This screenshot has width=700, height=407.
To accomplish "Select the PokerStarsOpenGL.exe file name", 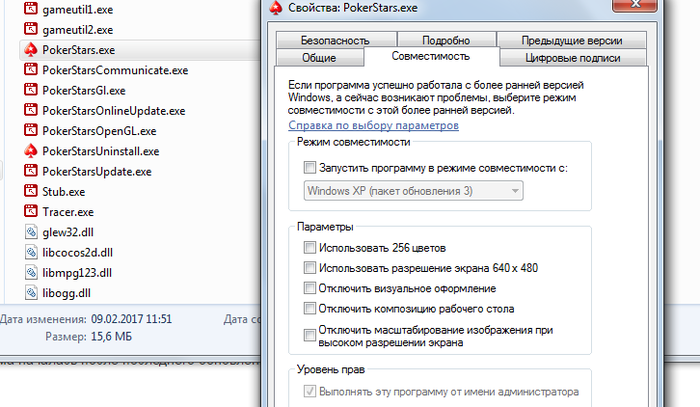I will (99, 131).
